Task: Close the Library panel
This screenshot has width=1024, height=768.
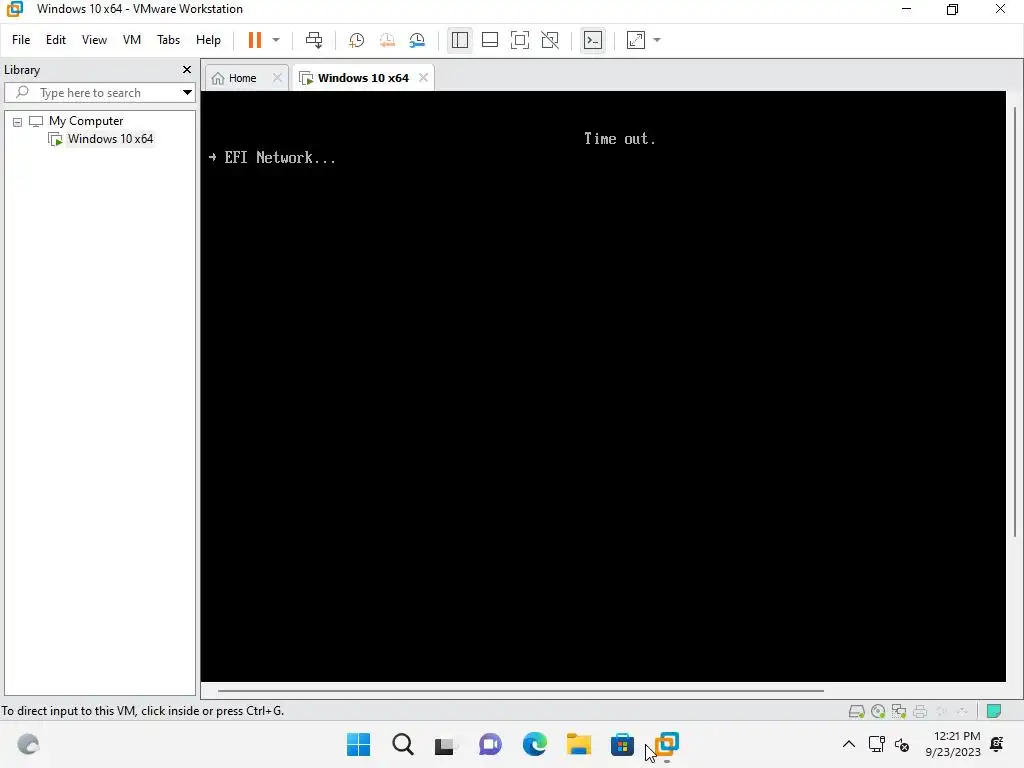Action: tap(187, 69)
